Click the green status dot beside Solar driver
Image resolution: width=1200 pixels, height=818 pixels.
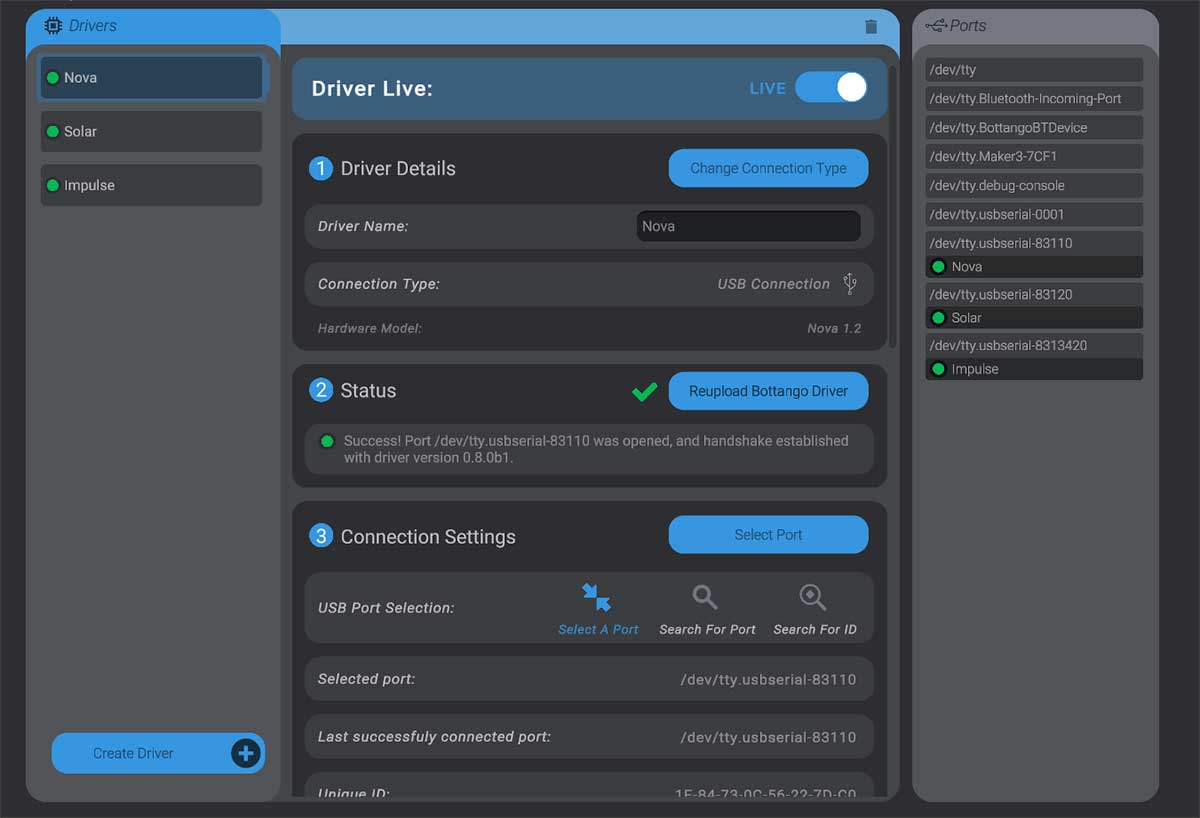click(x=53, y=131)
